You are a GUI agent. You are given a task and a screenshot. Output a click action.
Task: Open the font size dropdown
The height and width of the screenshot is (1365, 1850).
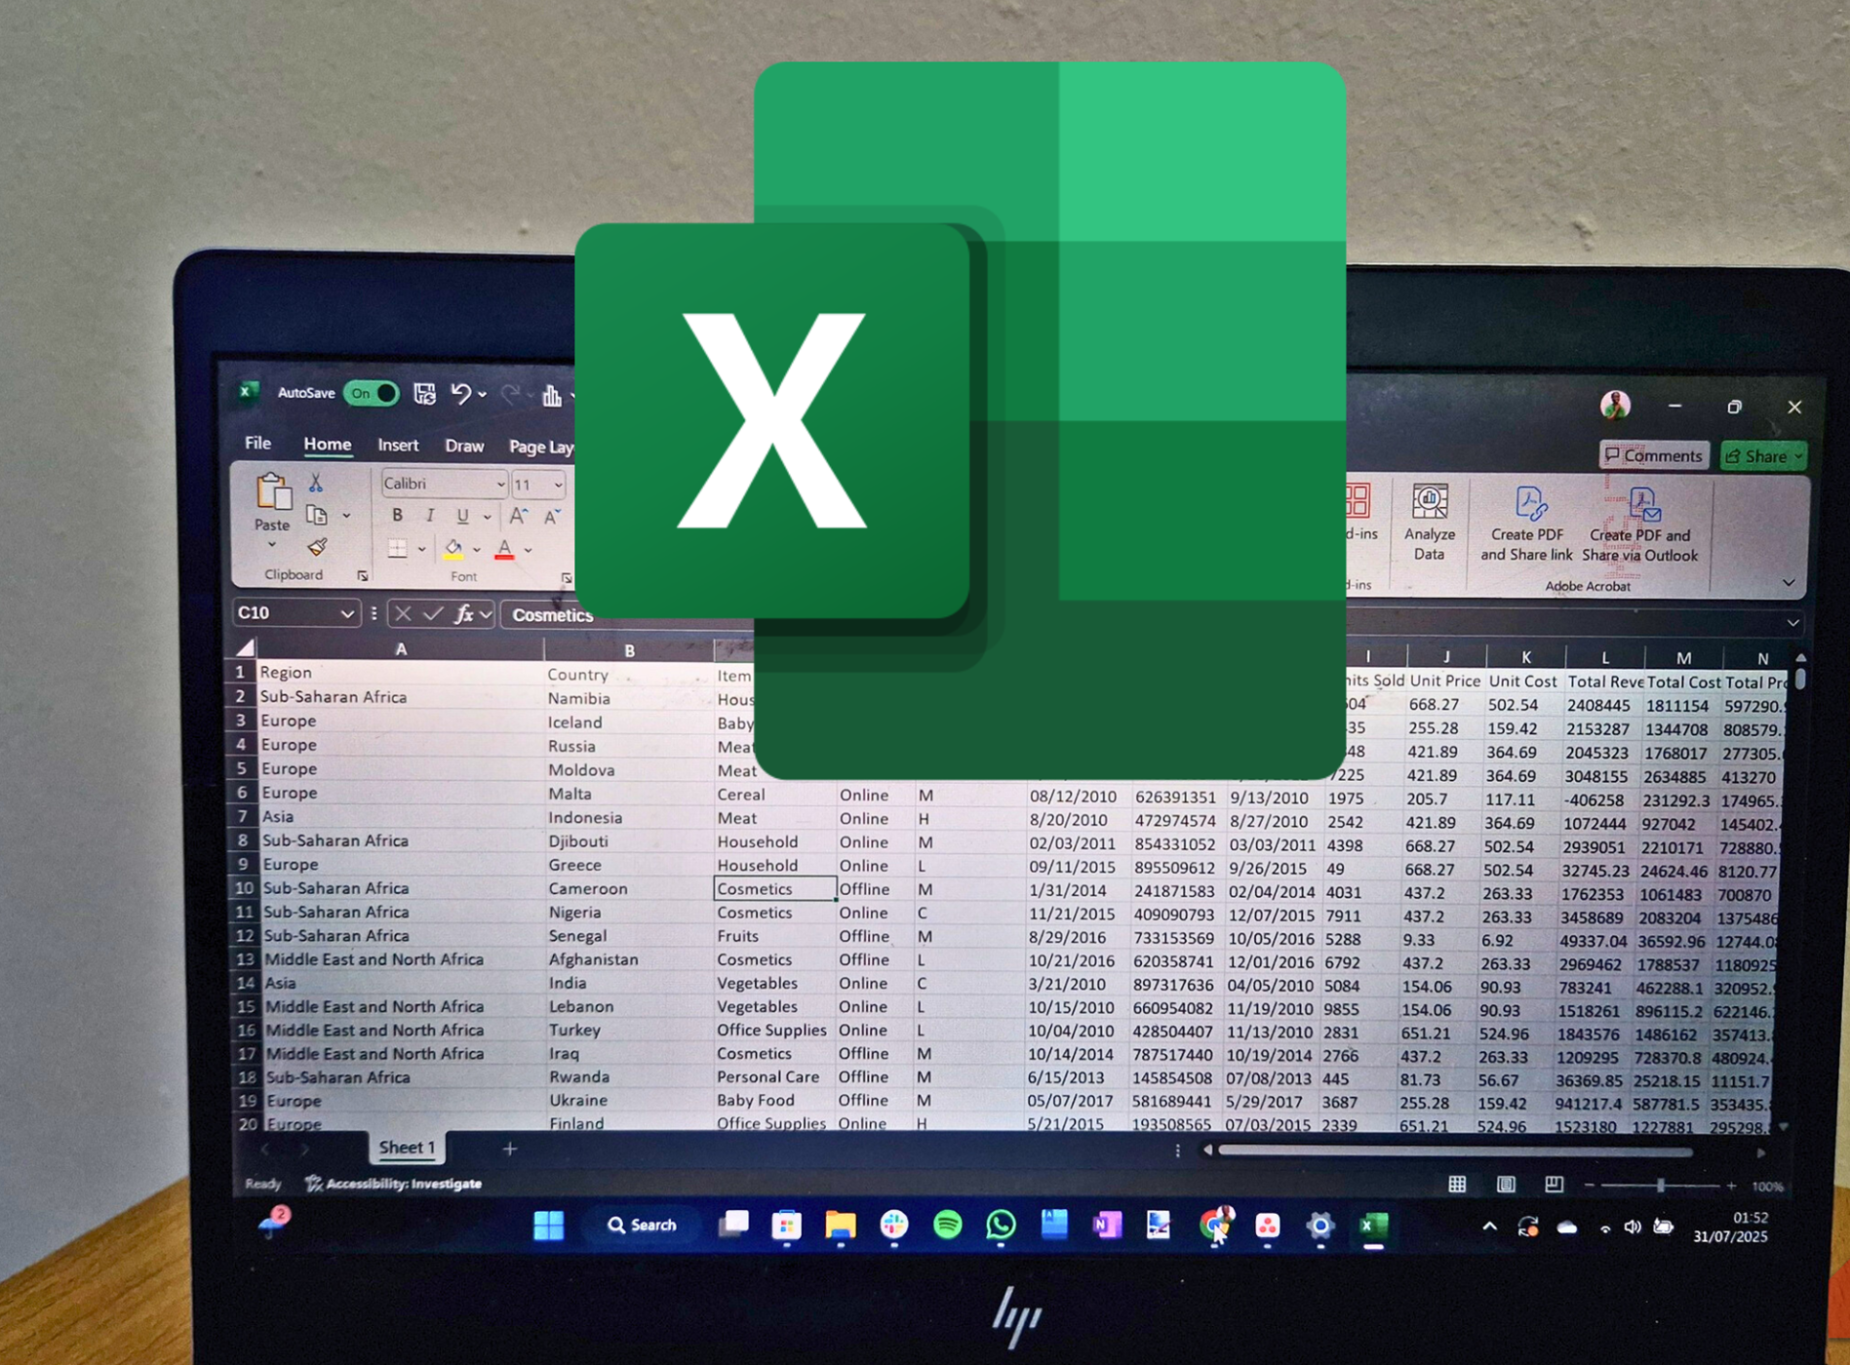click(558, 484)
